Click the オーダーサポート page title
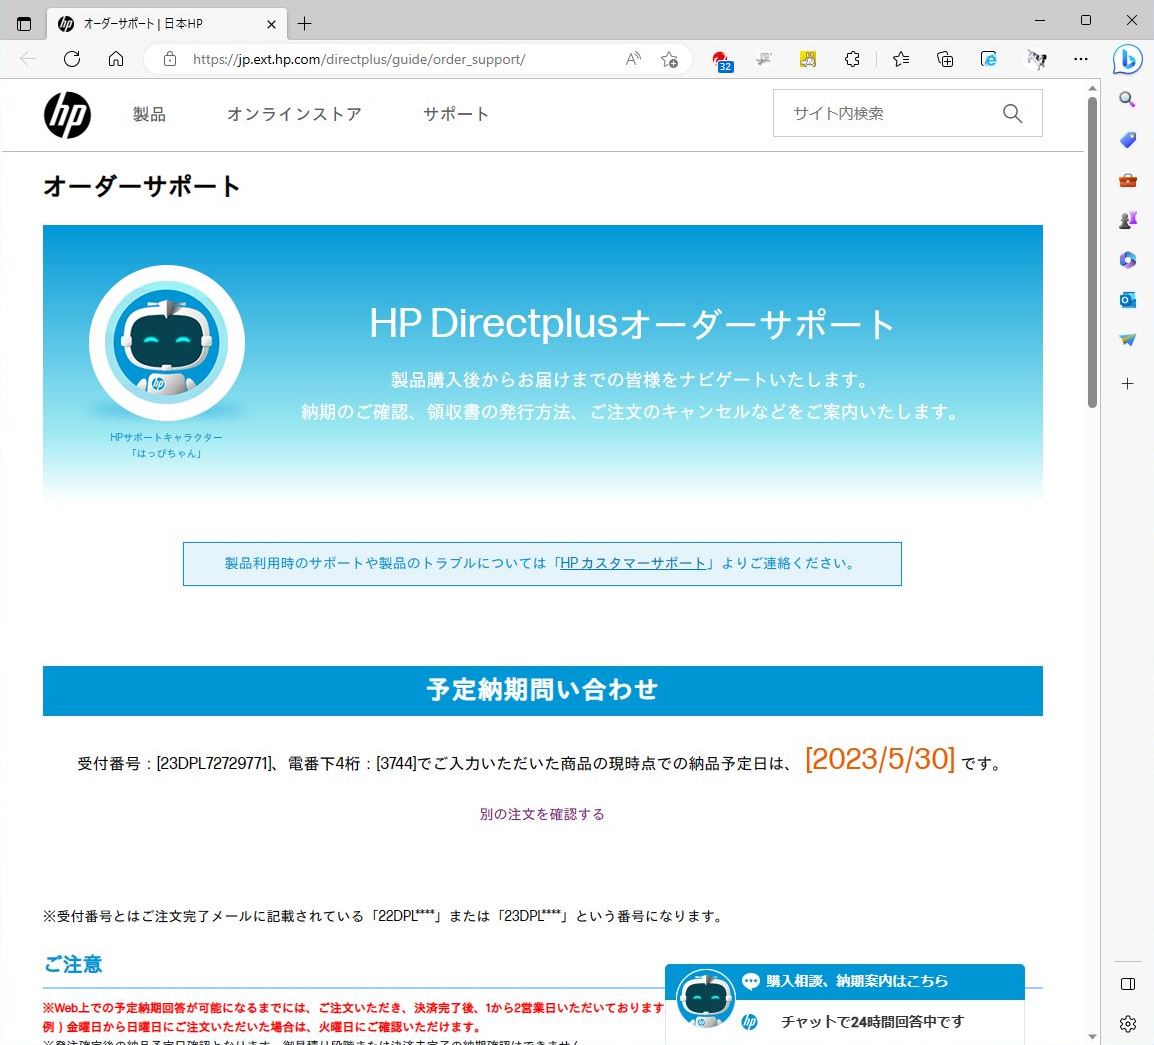This screenshot has width=1154, height=1045. click(x=141, y=186)
